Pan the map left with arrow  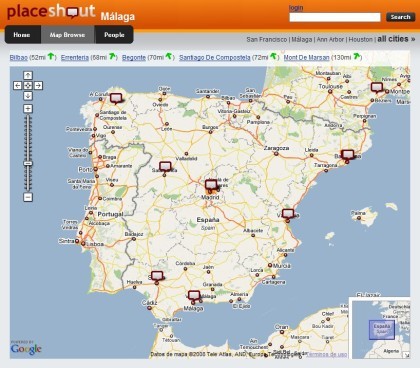tap(17, 85)
